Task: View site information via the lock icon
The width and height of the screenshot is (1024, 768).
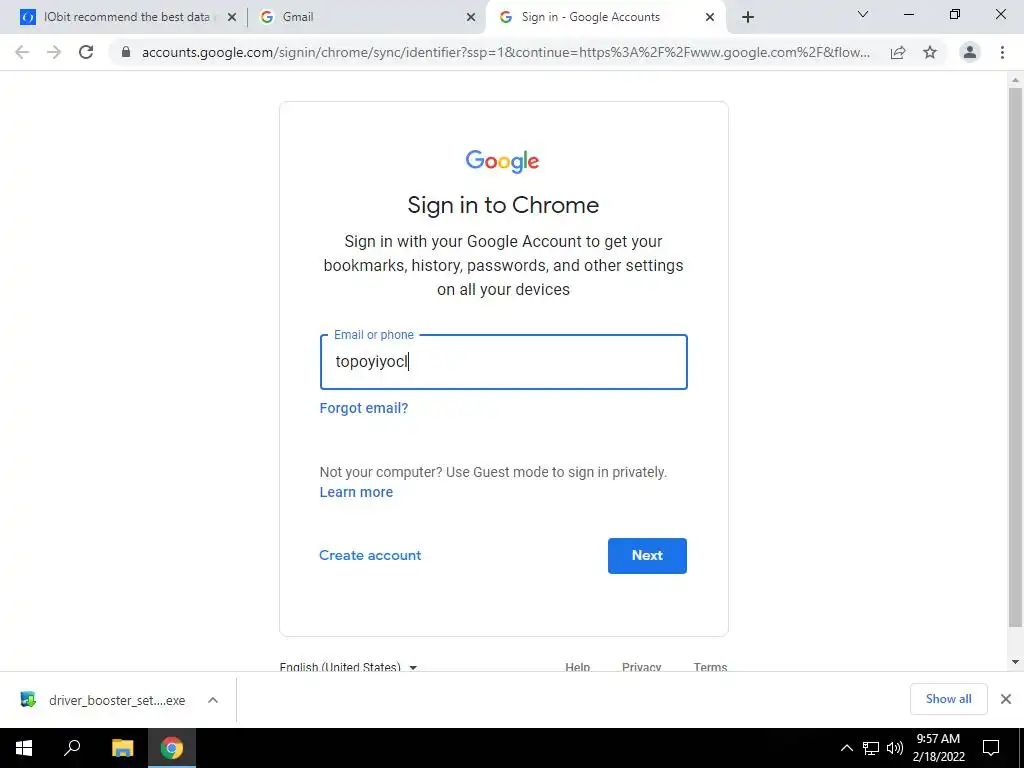Action: click(126, 52)
